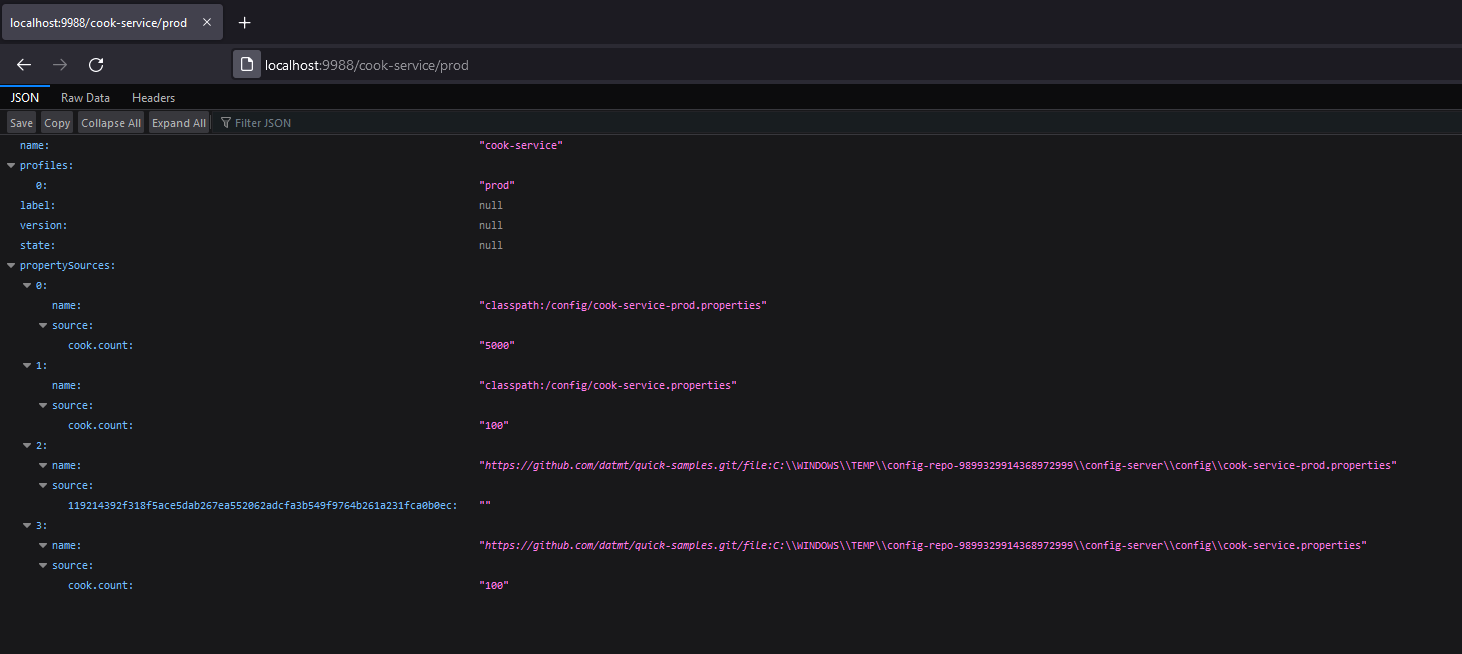The image size is (1462, 654).
Task: Click the forward navigation arrow
Action: (x=59, y=64)
